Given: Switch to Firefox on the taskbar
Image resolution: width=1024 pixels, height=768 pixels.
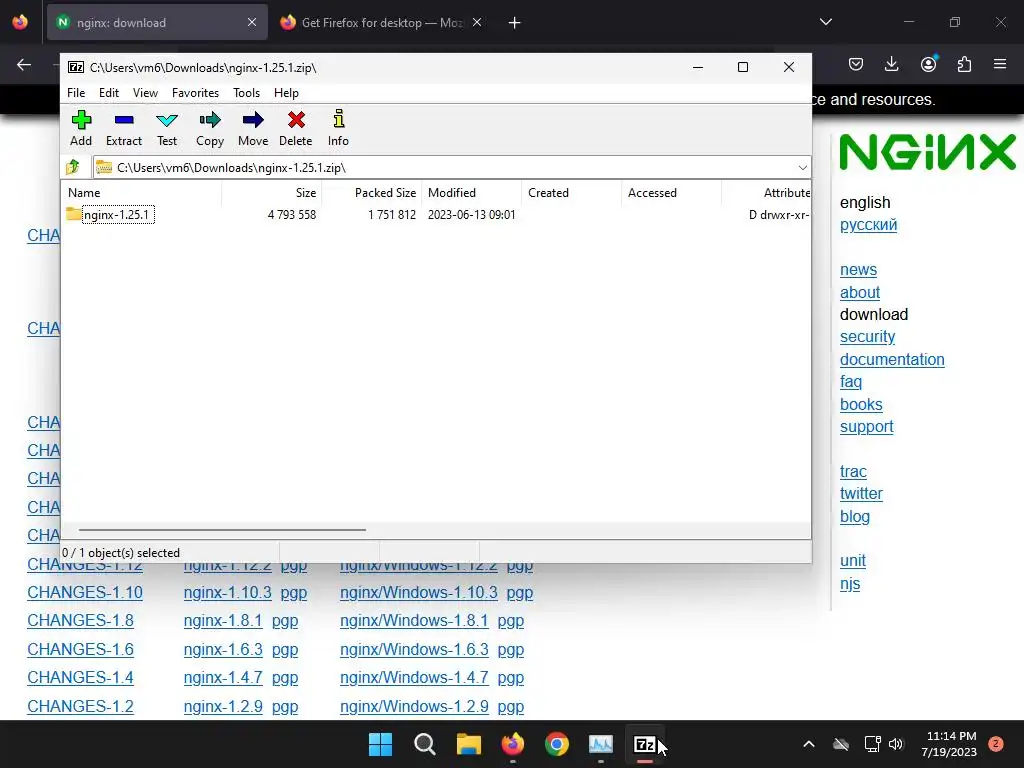Looking at the screenshot, I should (x=513, y=744).
